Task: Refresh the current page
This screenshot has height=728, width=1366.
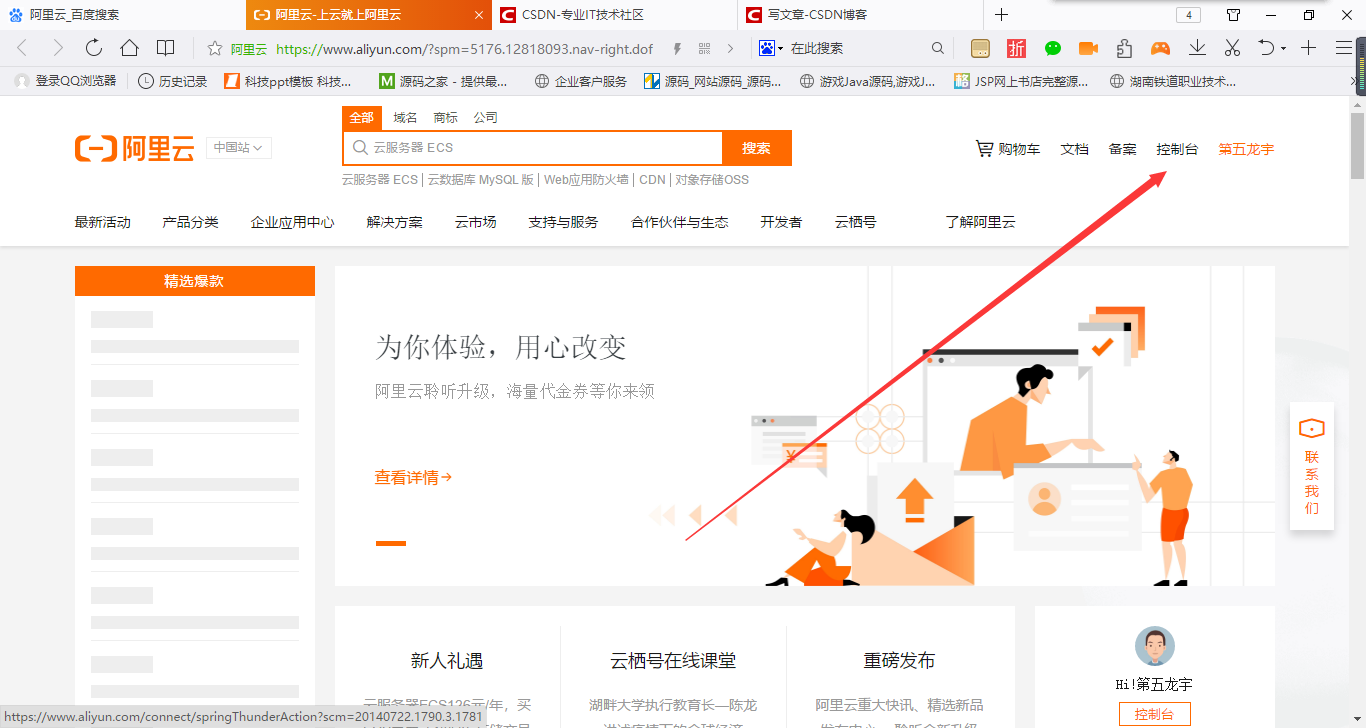Action: (x=93, y=47)
